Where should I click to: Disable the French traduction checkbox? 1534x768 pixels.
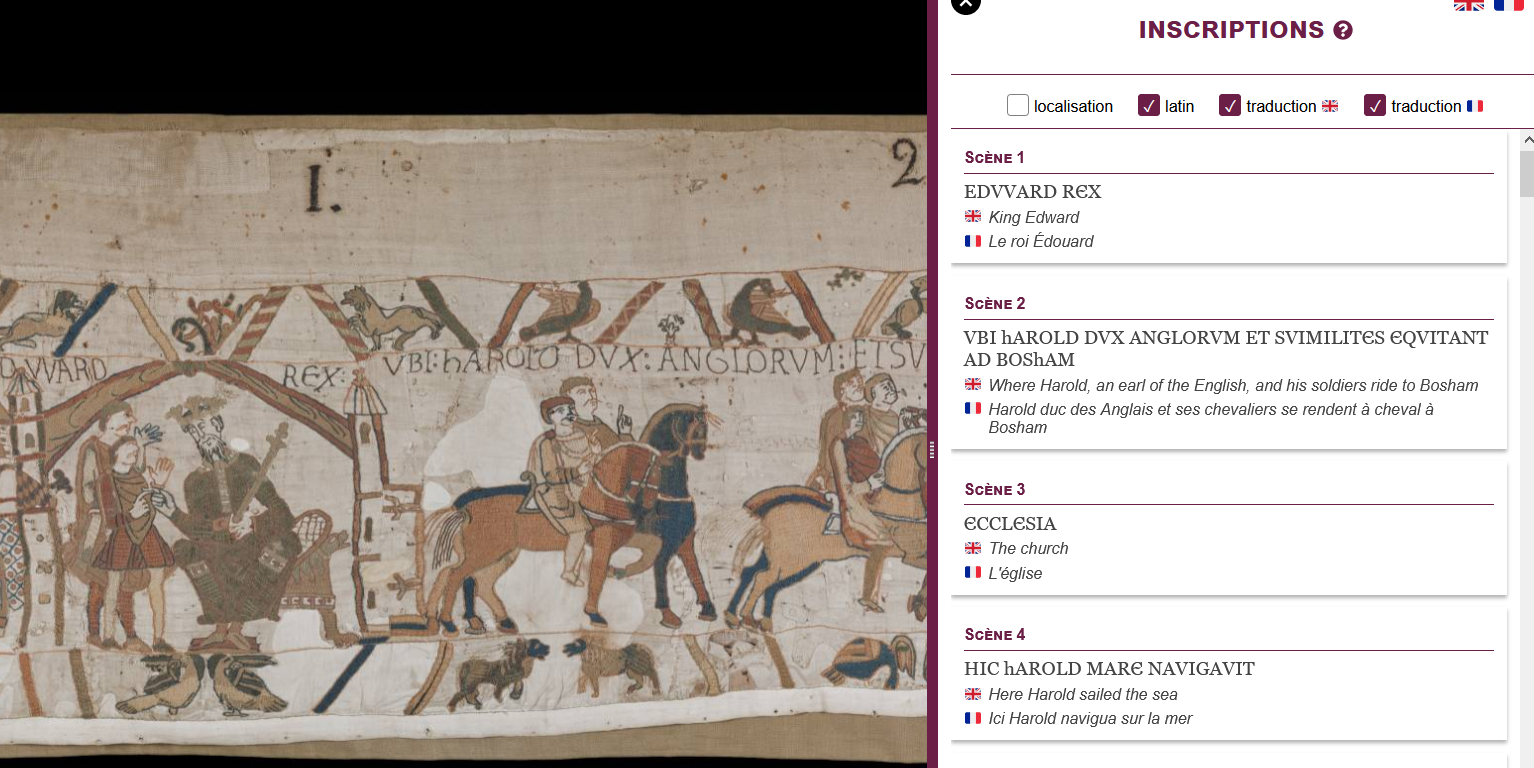point(1375,106)
